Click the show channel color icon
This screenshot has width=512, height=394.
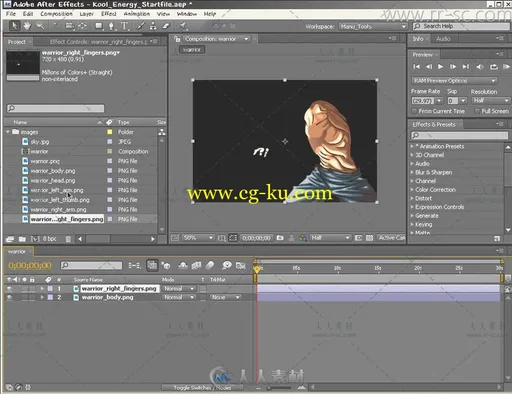point(303,238)
